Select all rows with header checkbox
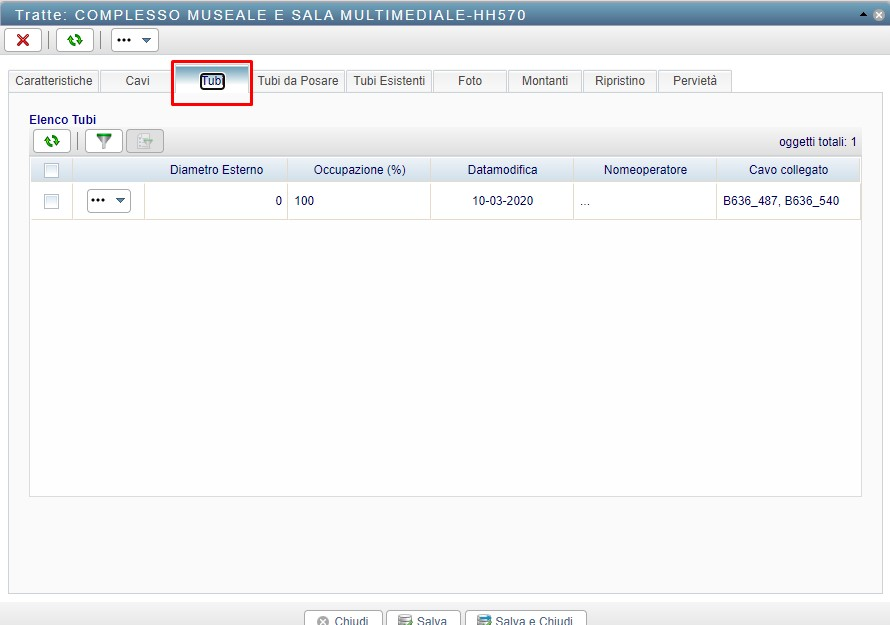Image resolution: width=890 pixels, height=625 pixels. point(52,170)
